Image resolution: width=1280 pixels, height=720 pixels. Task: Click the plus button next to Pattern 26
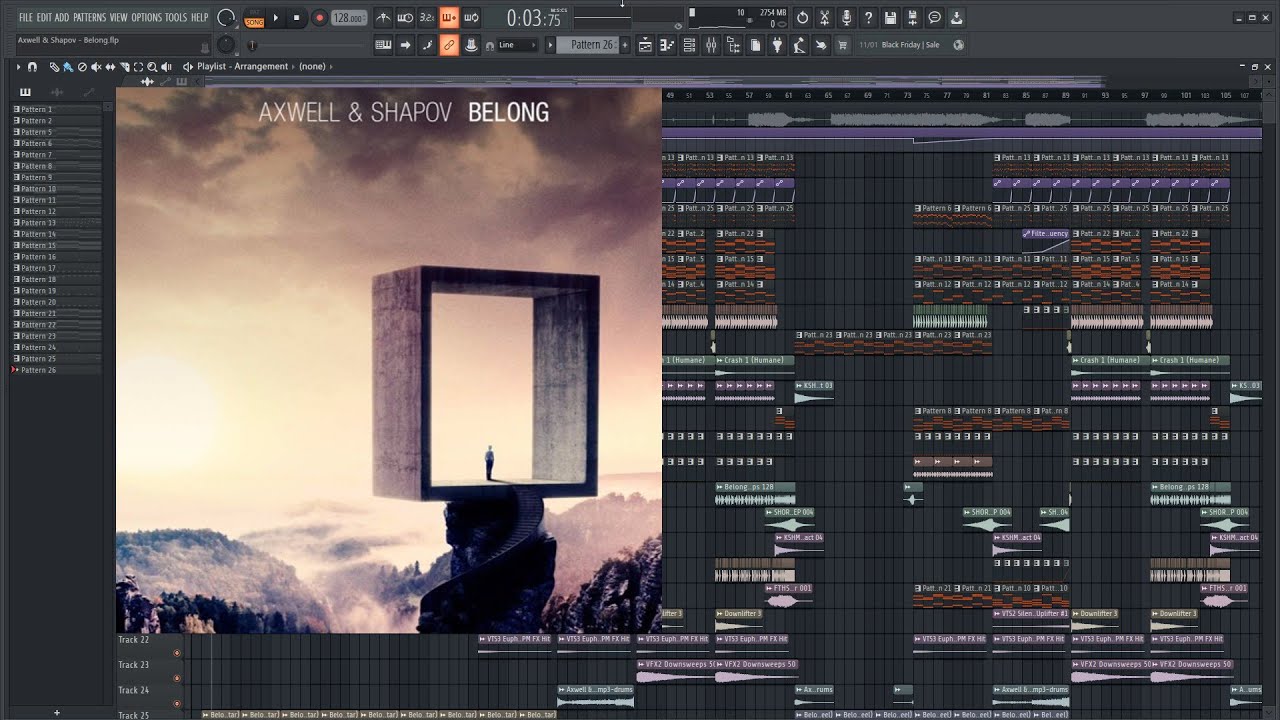pos(625,45)
